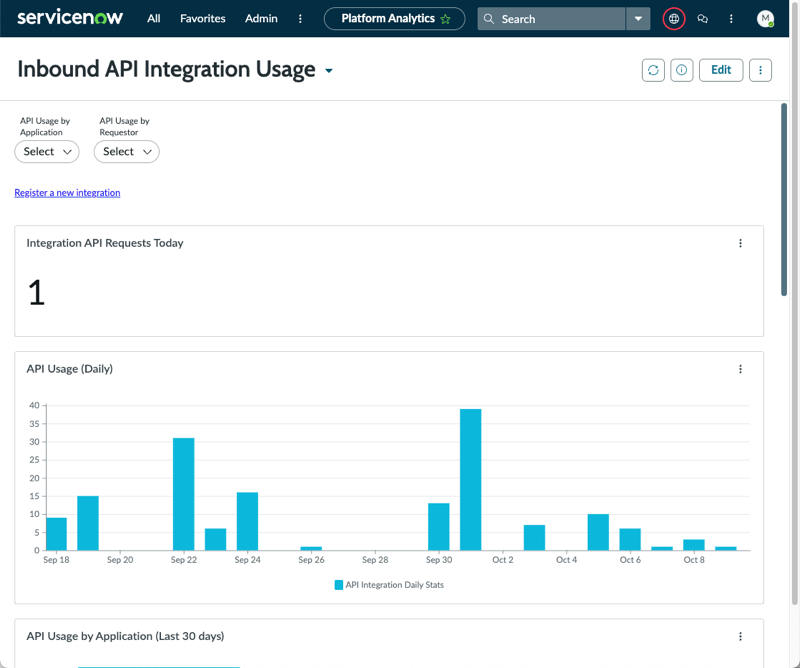Screen dimensions: 800x668
Task: Click the Sep 30 bar in chart
Action: (x=439, y=527)
